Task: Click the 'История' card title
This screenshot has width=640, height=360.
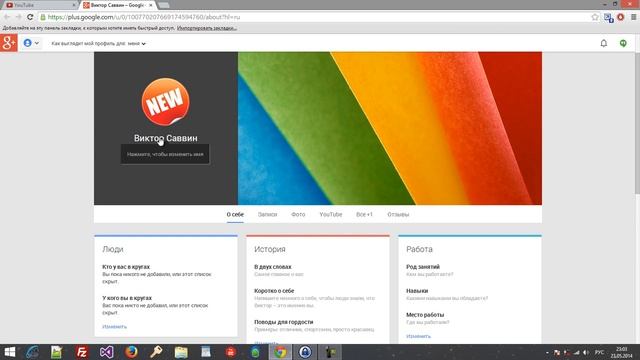Action: pos(269,249)
